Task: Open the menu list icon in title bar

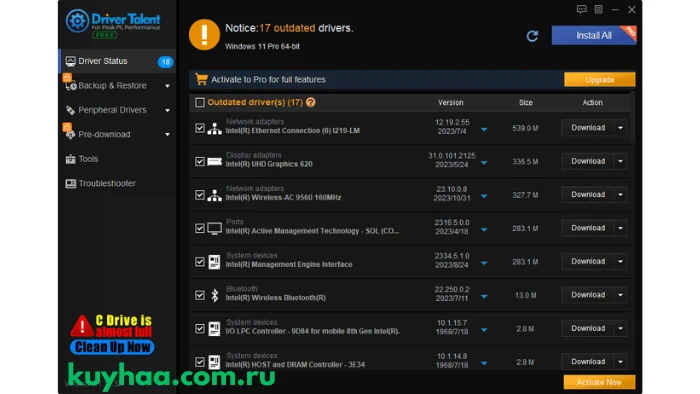Action: [x=598, y=9]
